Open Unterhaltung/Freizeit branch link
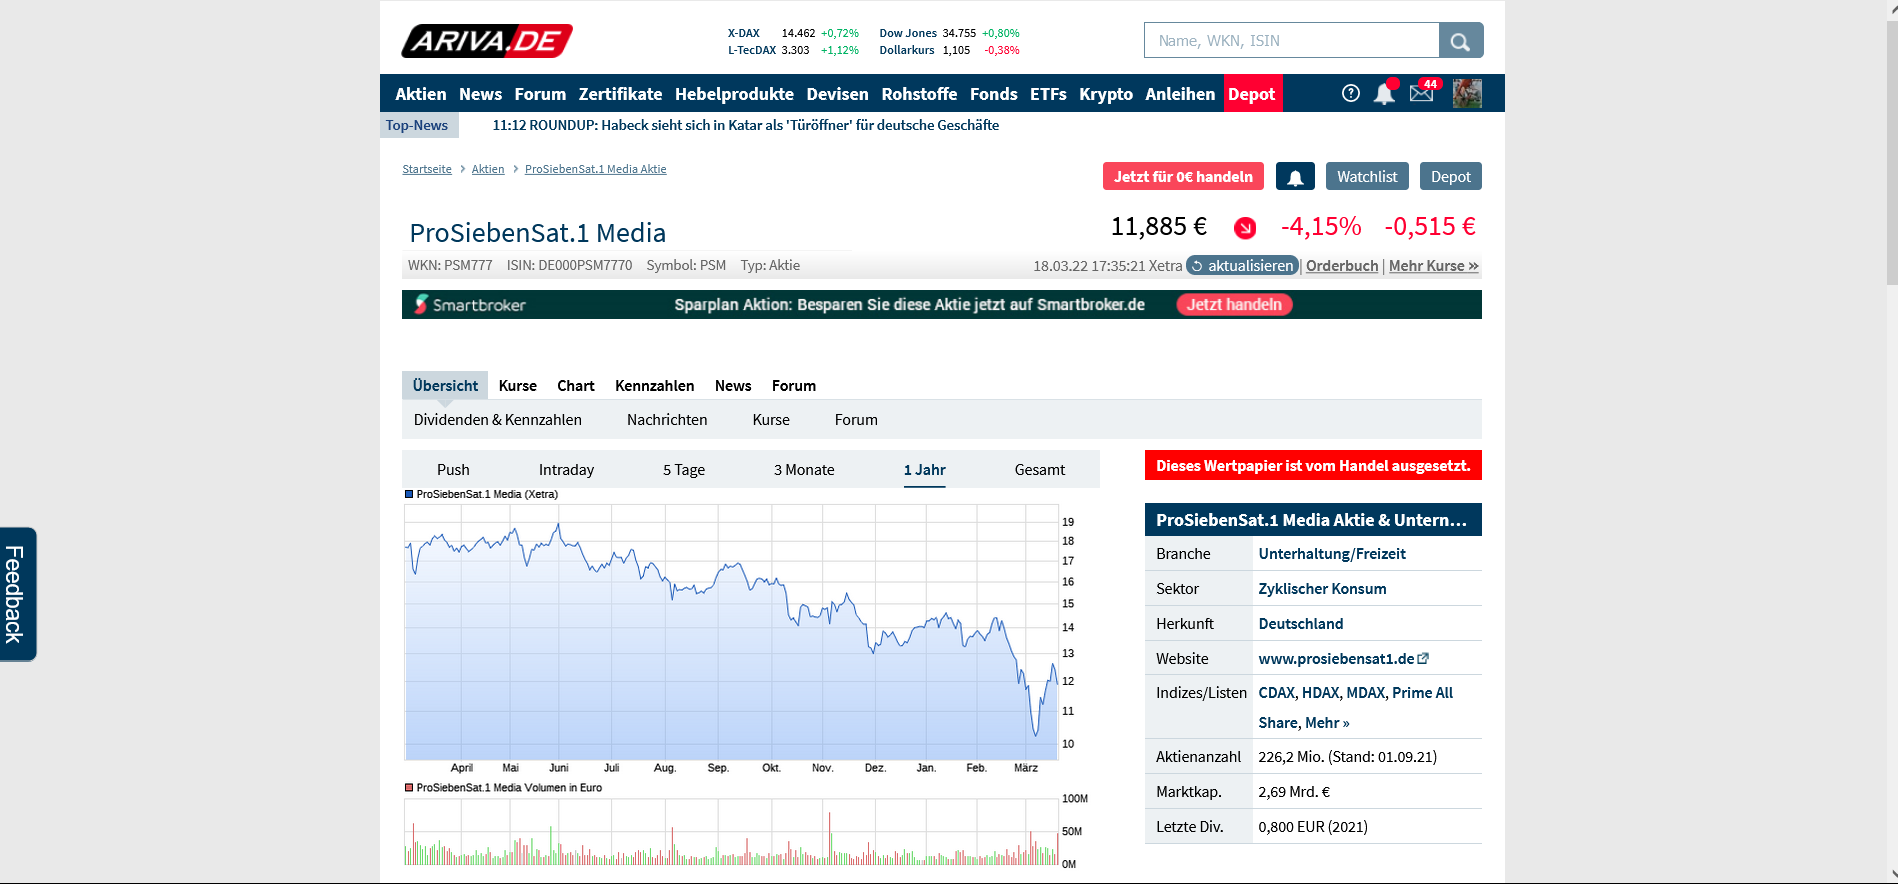Image resolution: width=1898 pixels, height=888 pixels. (x=1332, y=554)
